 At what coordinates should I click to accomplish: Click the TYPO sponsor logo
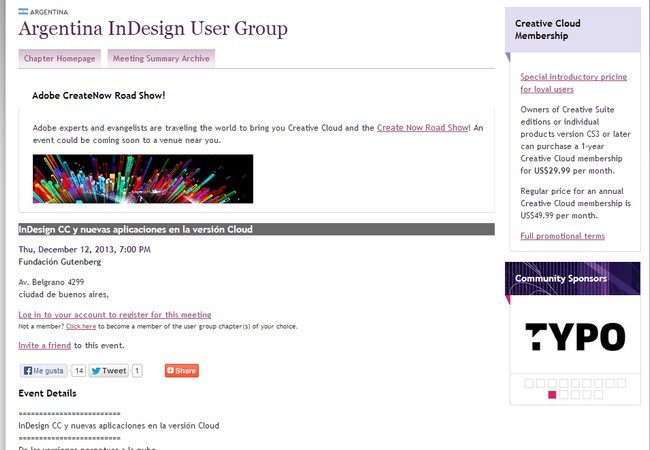click(x=575, y=336)
